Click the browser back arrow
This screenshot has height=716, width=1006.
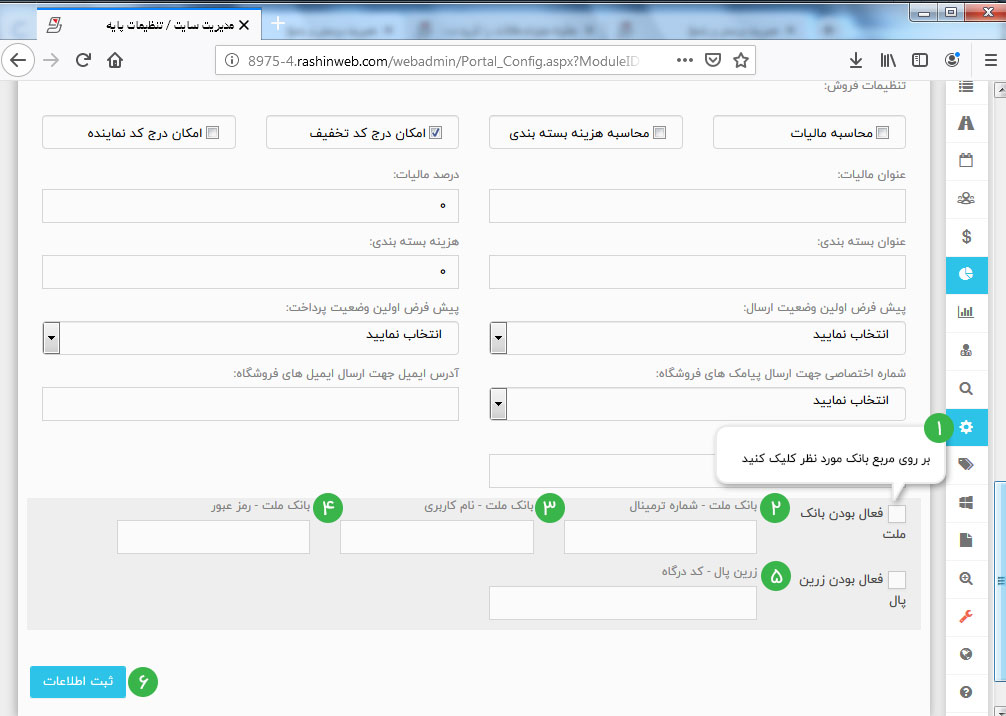pos(18,60)
